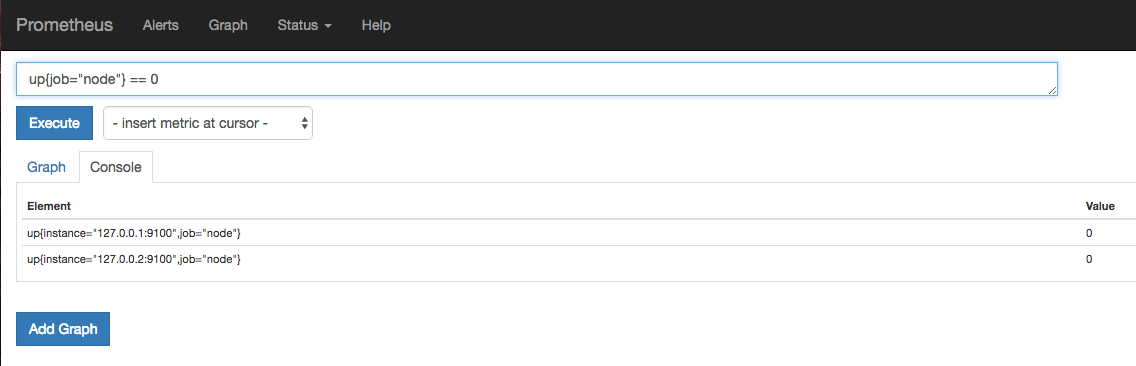1136x366 pixels.
Task: Click the Element column header
Action: pyautogui.click(x=49, y=207)
